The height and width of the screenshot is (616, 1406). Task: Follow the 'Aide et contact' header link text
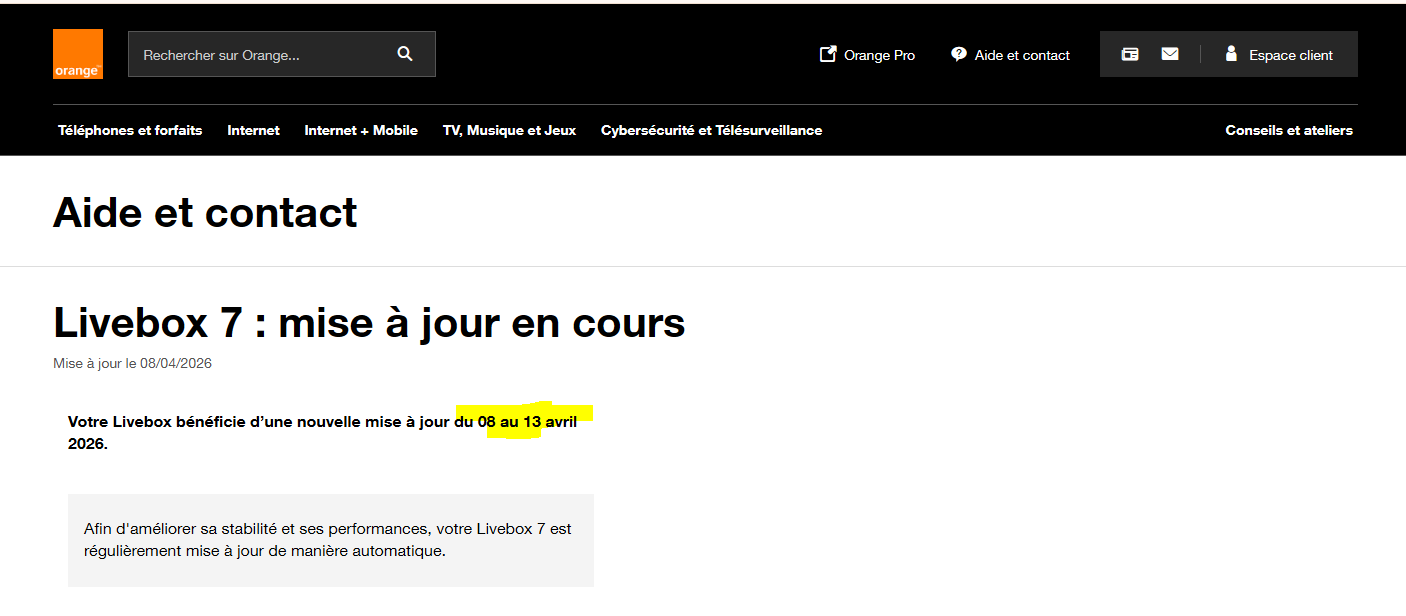point(1022,55)
